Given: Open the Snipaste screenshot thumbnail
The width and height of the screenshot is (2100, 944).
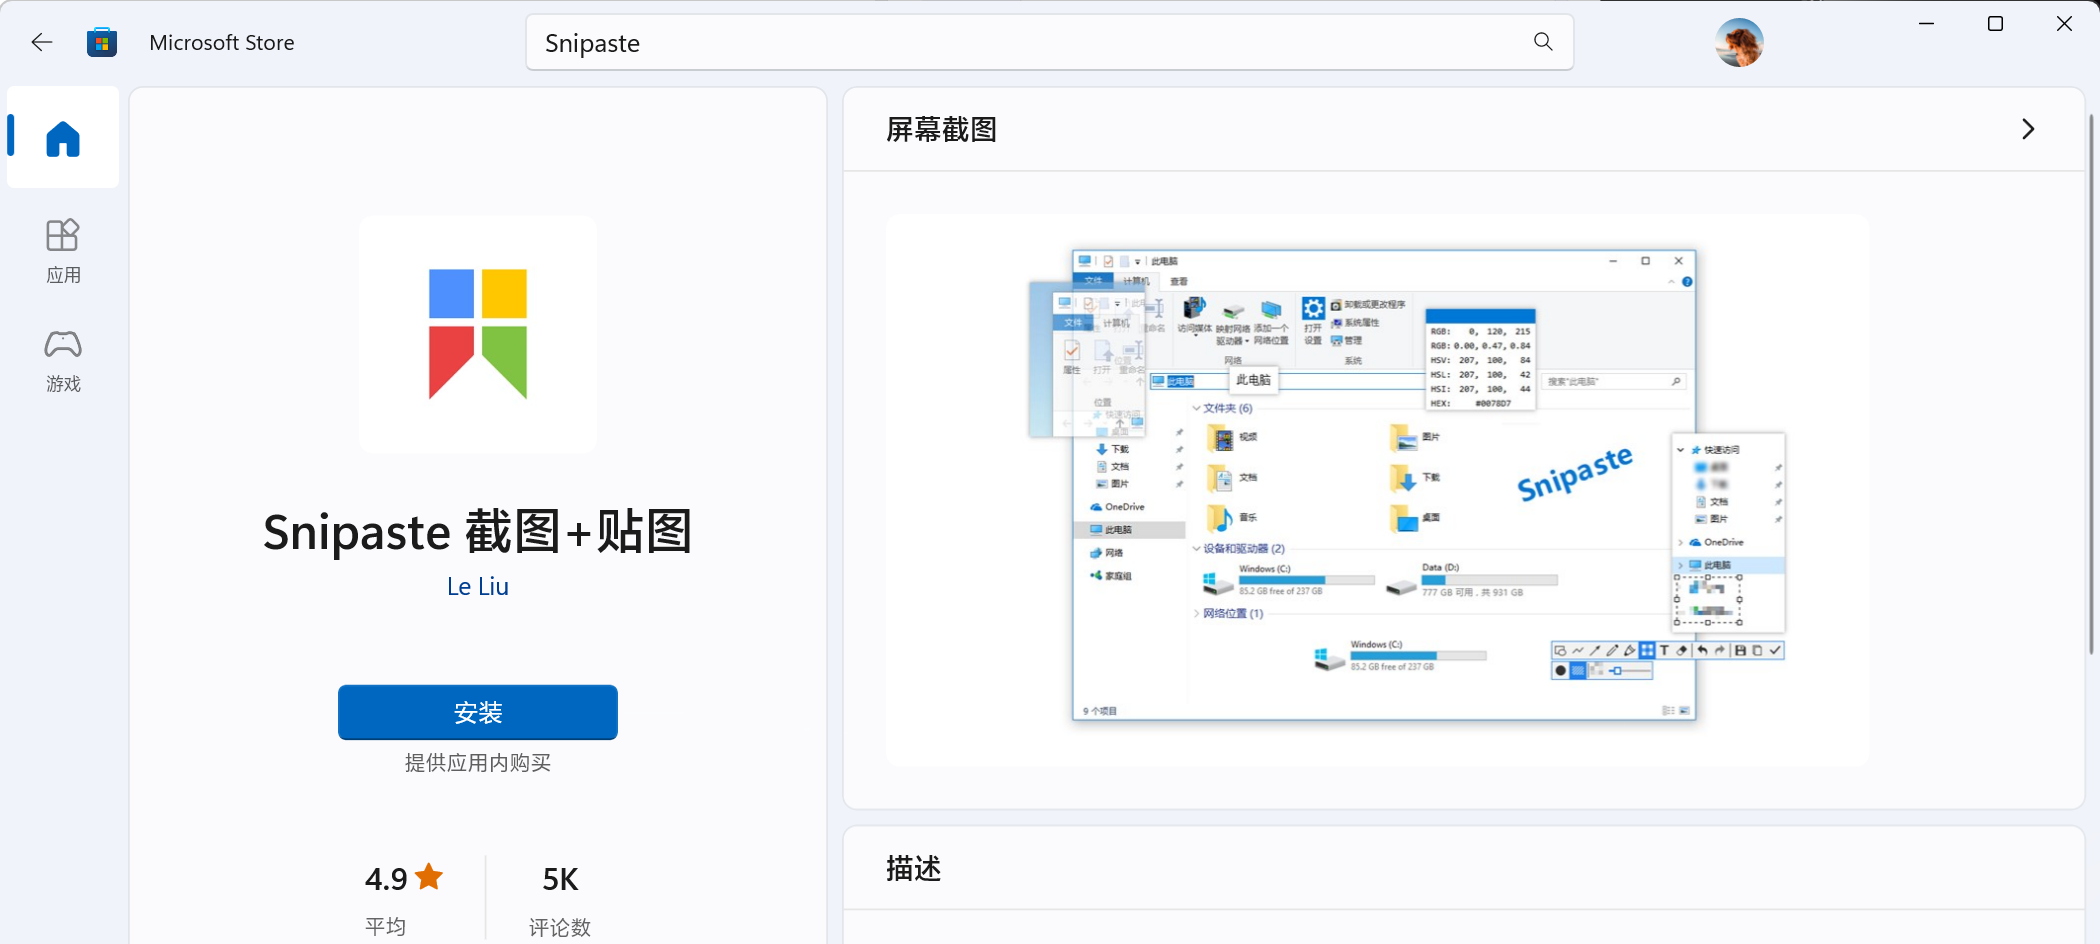Looking at the screenshot, I should pyautogui.click(x=1377, y=490).
